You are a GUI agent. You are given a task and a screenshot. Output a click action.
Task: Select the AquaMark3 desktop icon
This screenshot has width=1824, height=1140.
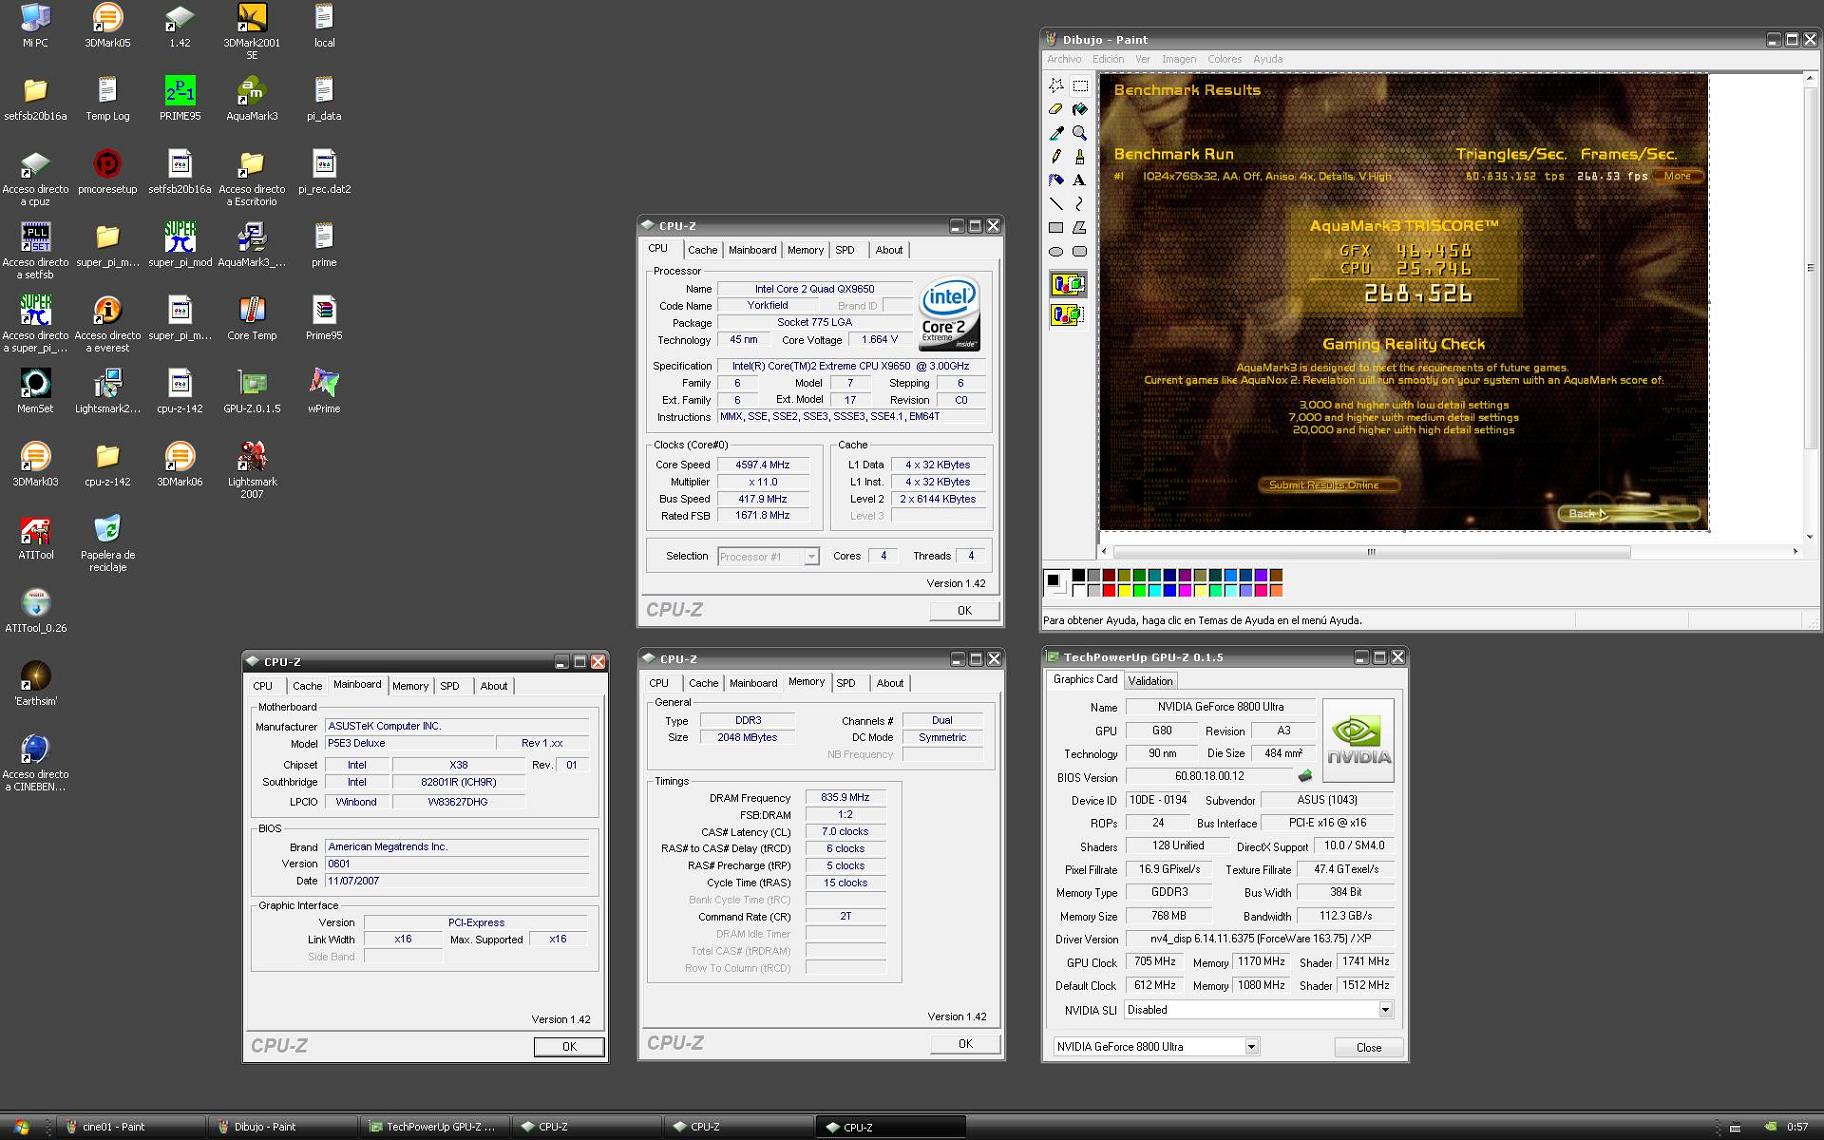click(252, 99)
